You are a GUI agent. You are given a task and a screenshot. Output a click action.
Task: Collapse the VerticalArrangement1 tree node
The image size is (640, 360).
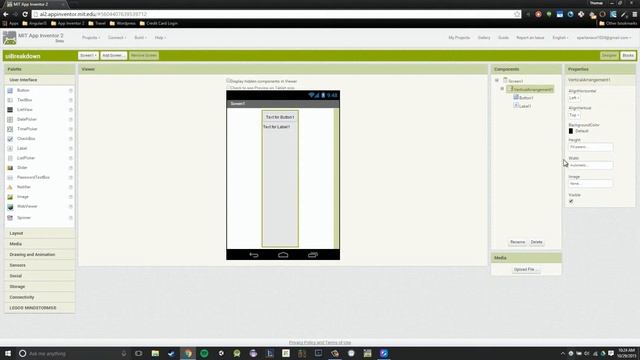tap(502, 89)
